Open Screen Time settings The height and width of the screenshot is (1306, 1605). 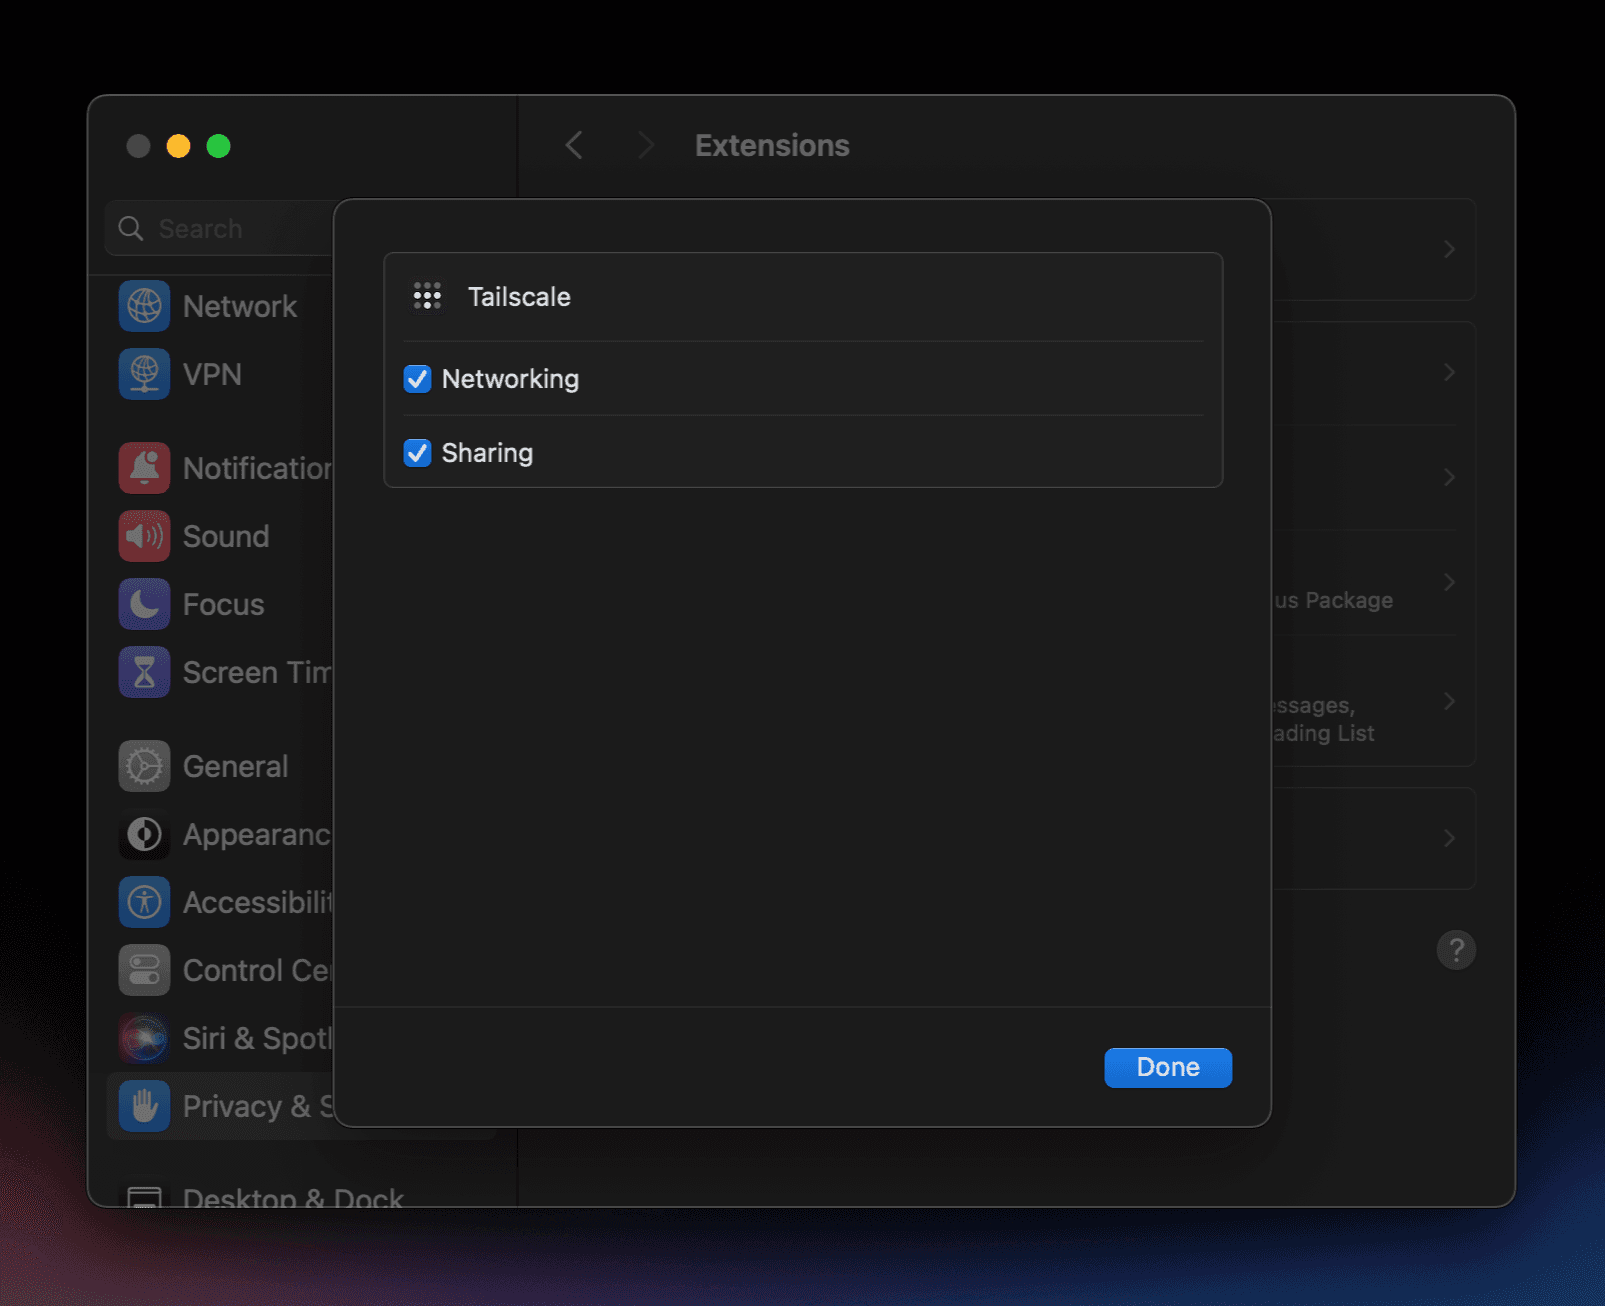[x=144, y=672]
